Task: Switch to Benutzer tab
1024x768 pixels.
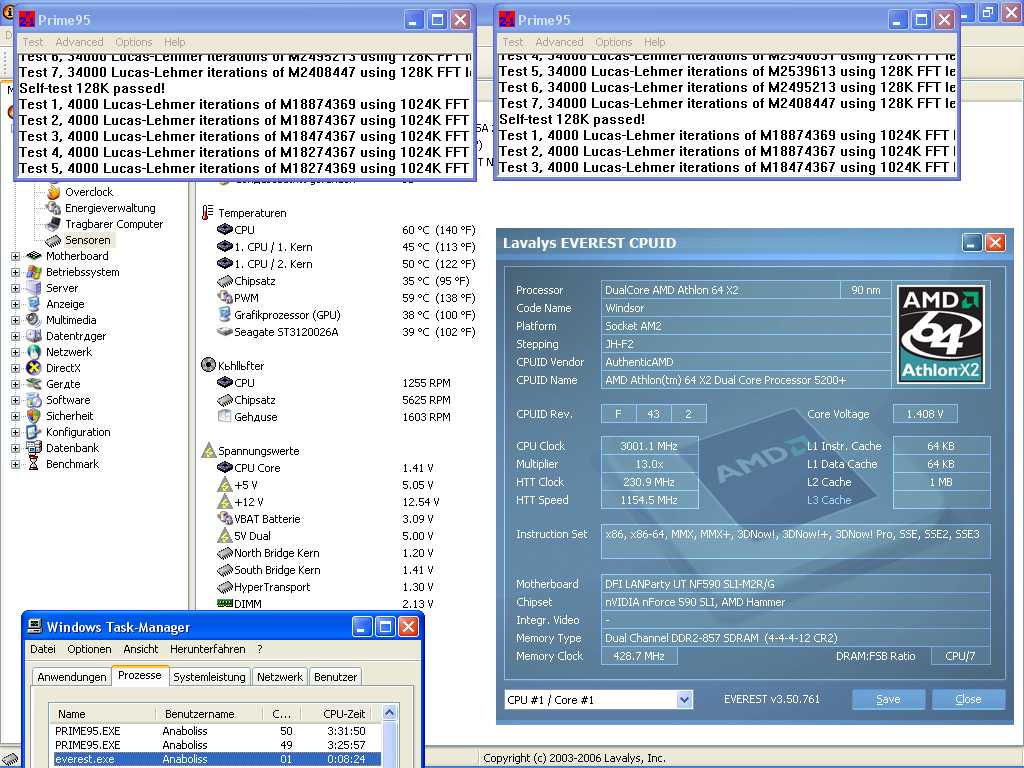Action: (x=336, y=677)
